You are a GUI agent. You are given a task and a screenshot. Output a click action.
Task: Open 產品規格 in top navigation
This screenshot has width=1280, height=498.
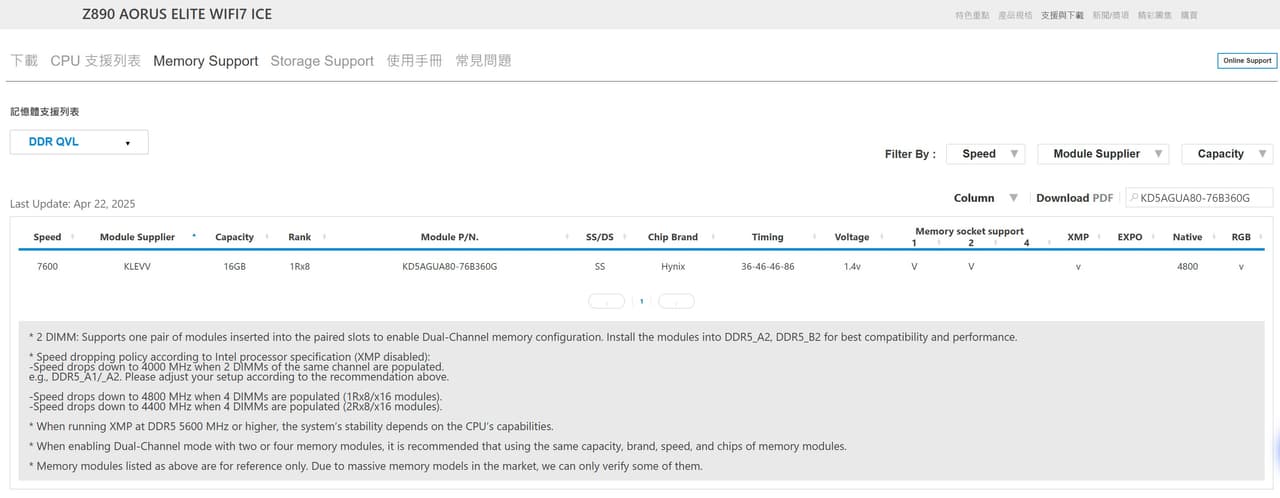(1015, 15)
